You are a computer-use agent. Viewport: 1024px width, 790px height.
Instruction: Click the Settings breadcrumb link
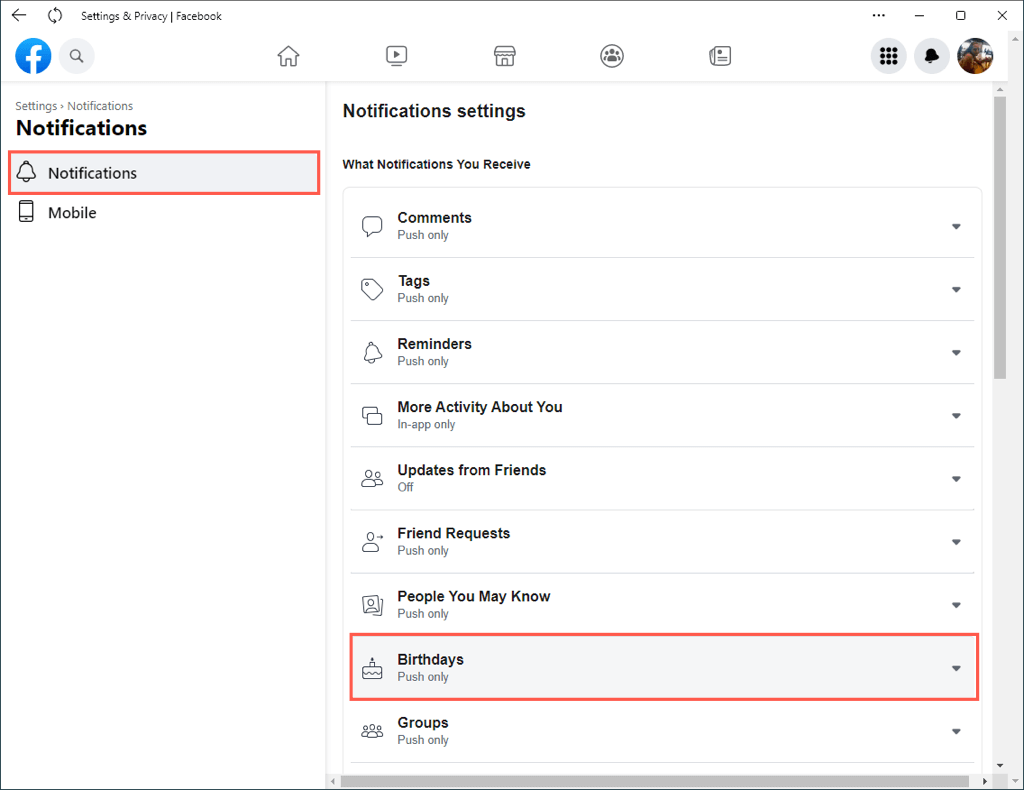[x=35, y=106]
